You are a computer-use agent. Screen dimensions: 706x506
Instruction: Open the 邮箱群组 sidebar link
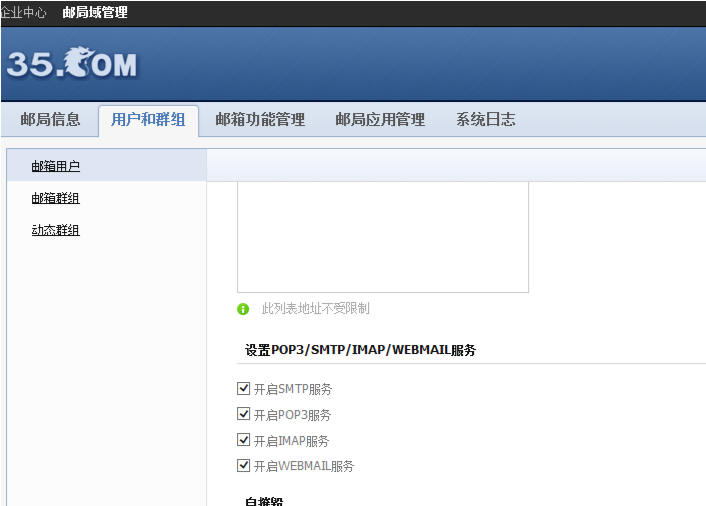56,198
